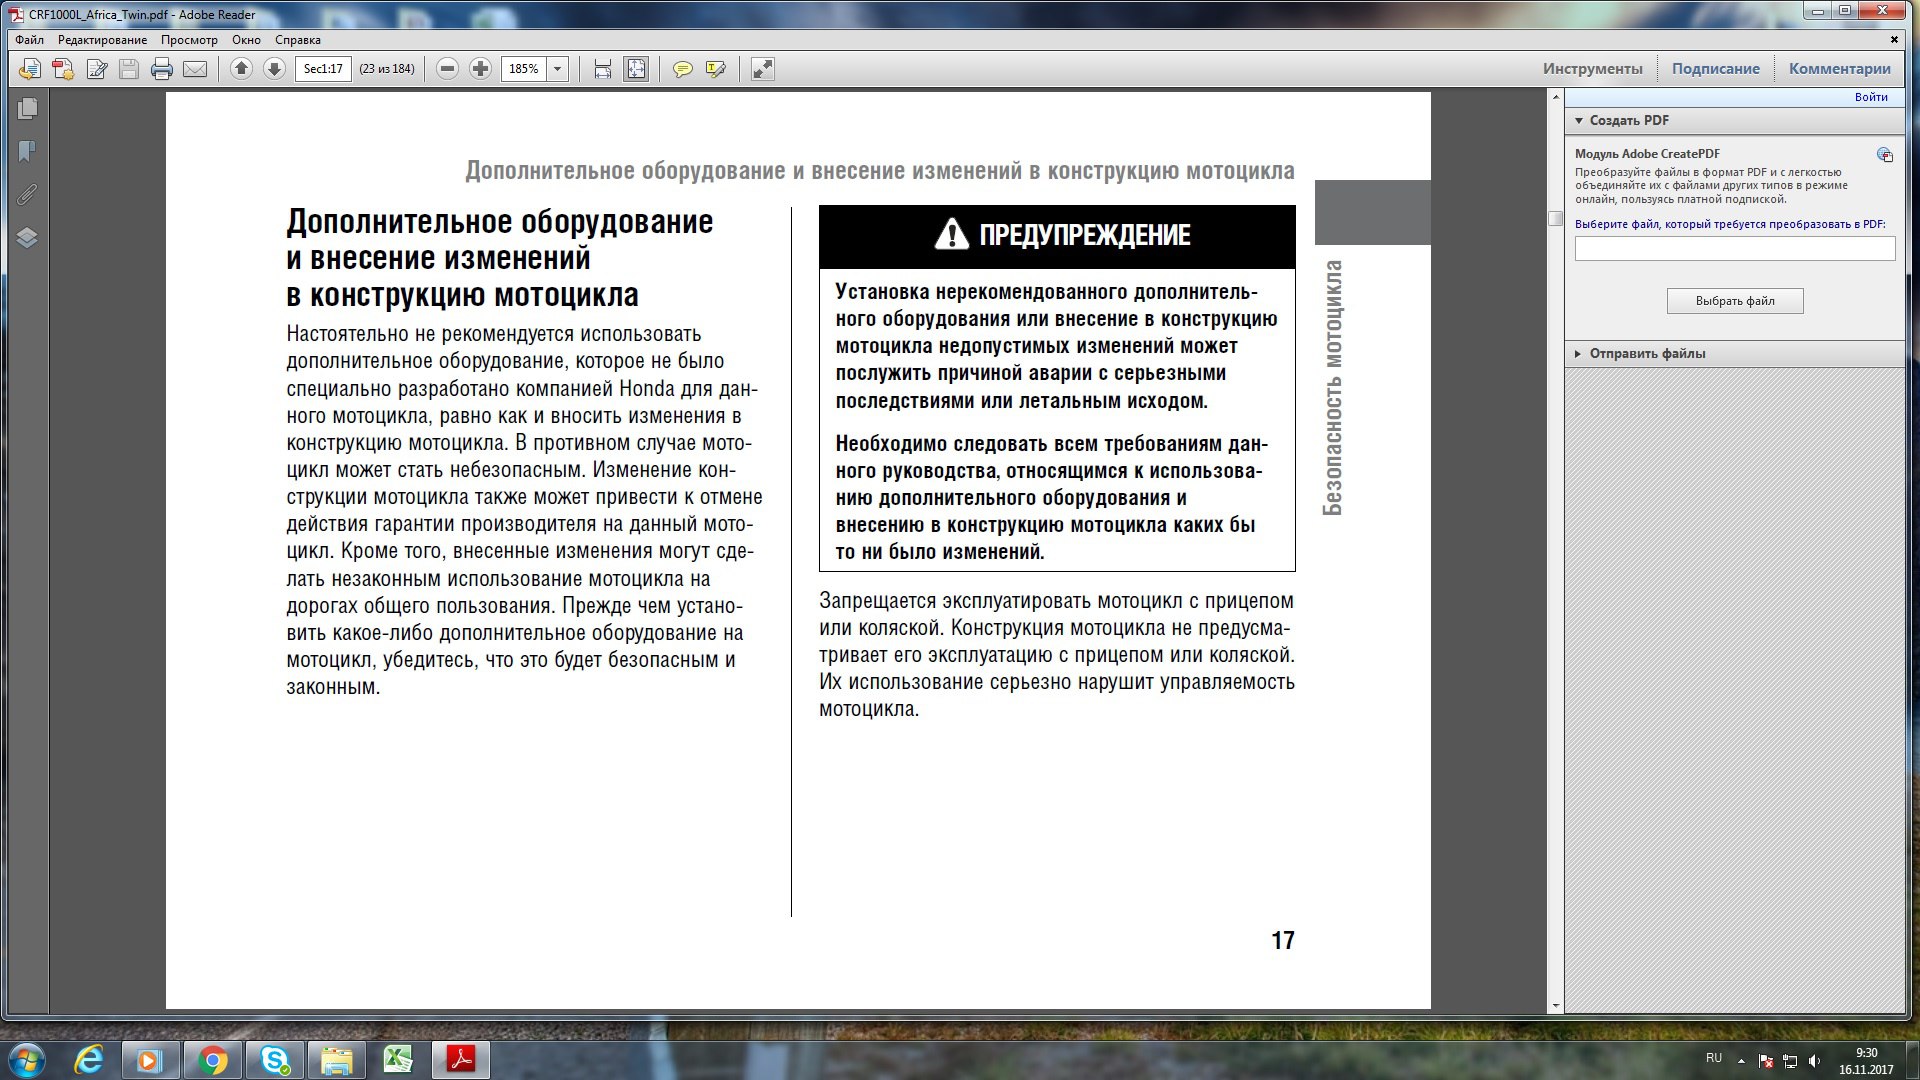Open the Окно menu
The image size is (1920, 1080).
246,40
